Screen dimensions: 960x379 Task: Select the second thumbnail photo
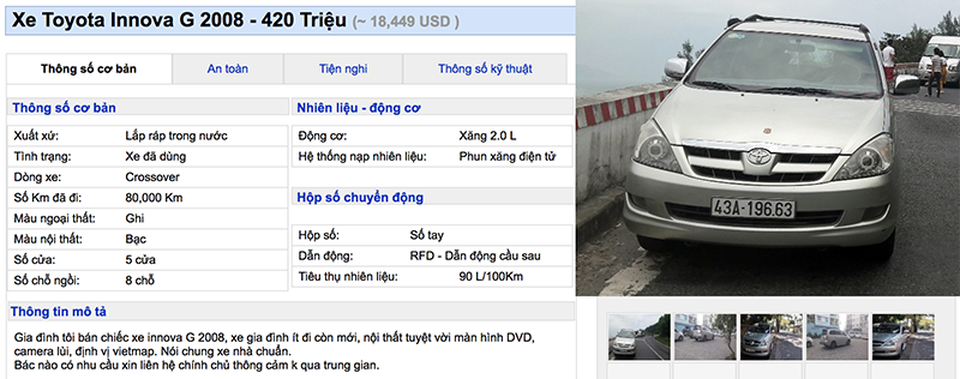click(705, 337)
